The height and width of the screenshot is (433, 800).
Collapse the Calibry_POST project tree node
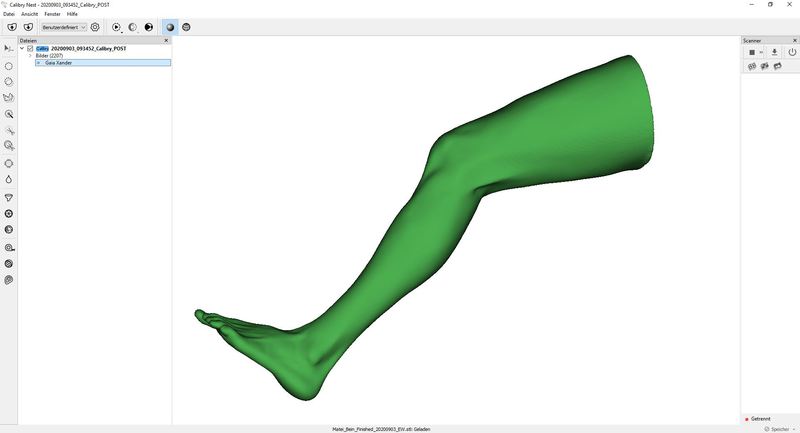pyautogui.click(x=22, y=48)
